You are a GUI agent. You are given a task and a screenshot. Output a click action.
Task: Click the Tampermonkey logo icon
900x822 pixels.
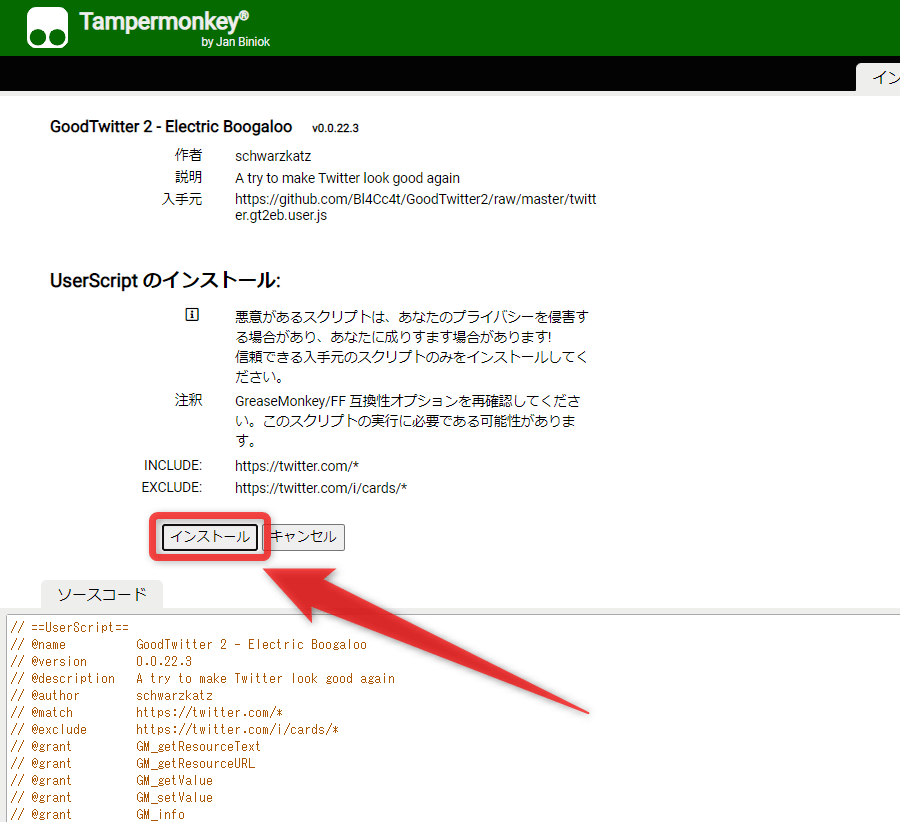click(x=47, y=28)
